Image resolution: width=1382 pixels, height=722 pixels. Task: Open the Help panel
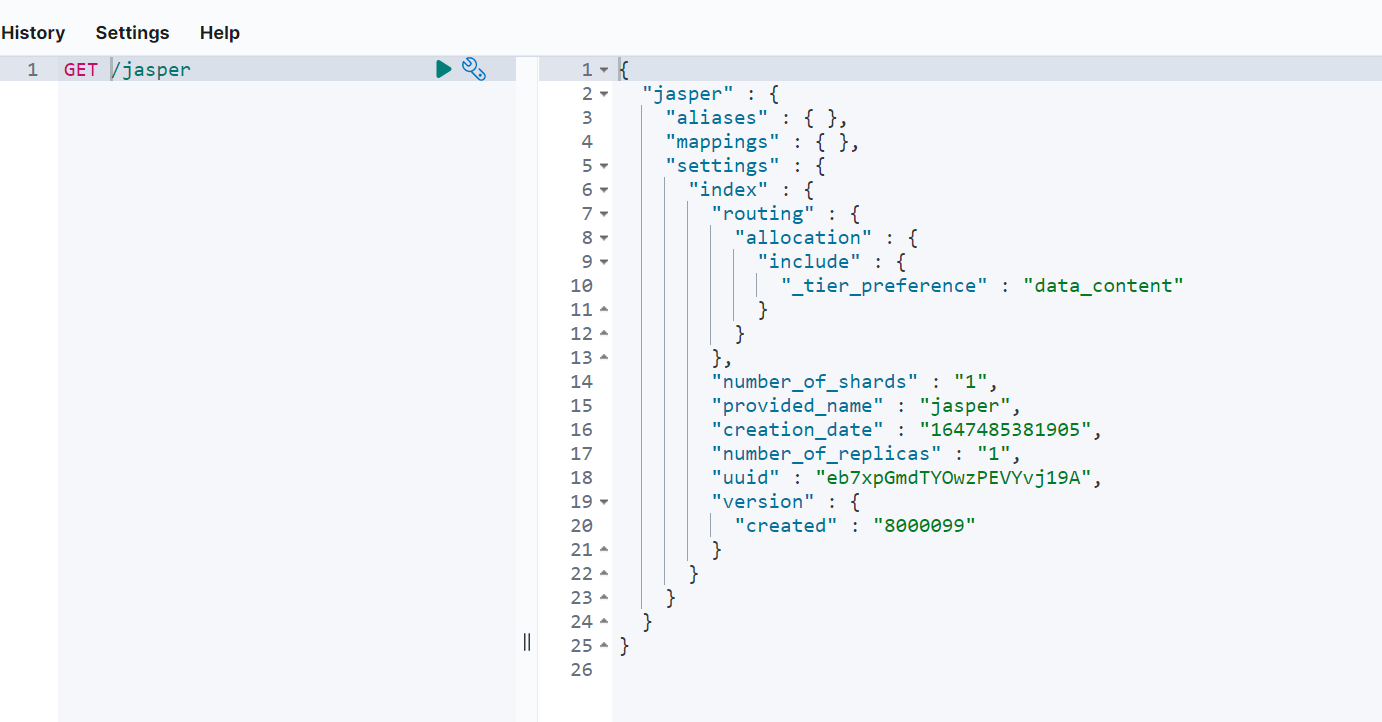(219, 33)
